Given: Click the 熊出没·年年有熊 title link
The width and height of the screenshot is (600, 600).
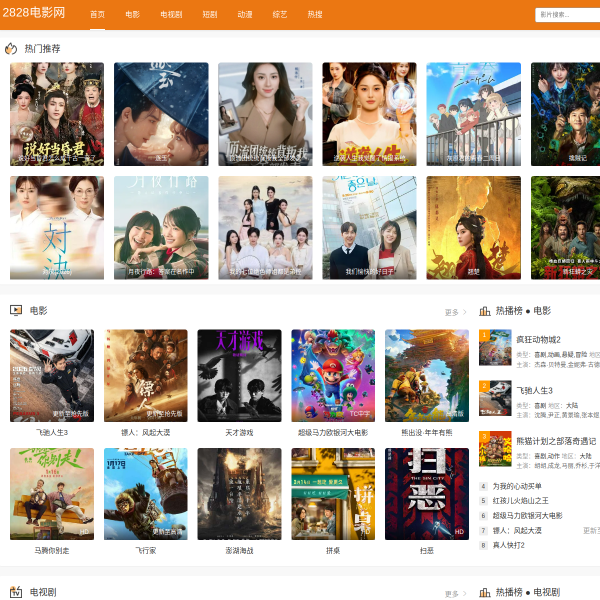Looking at the screenshot, I should [427, 432].
